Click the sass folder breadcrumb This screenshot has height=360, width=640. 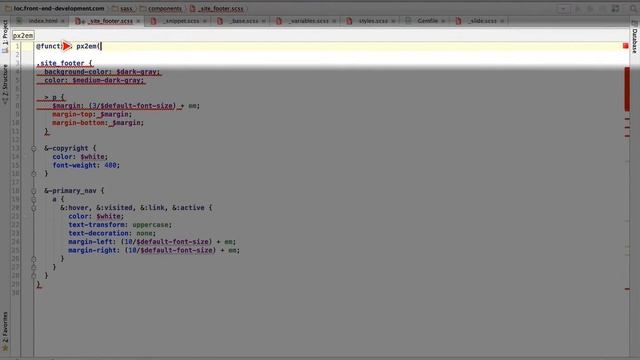pyautogui.click(x=126, y=8)
